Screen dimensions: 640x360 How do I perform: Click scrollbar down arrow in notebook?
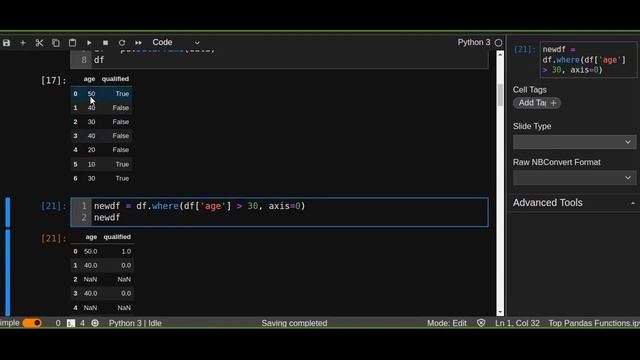click(500, 312)
